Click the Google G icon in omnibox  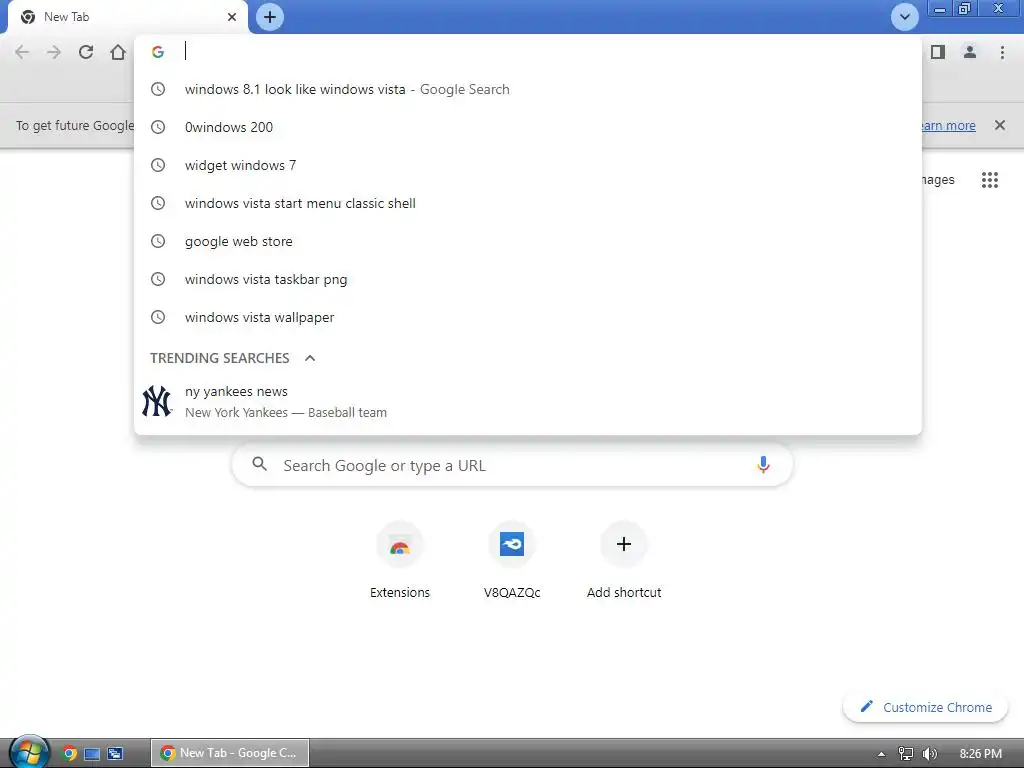[x=157, y=52]
